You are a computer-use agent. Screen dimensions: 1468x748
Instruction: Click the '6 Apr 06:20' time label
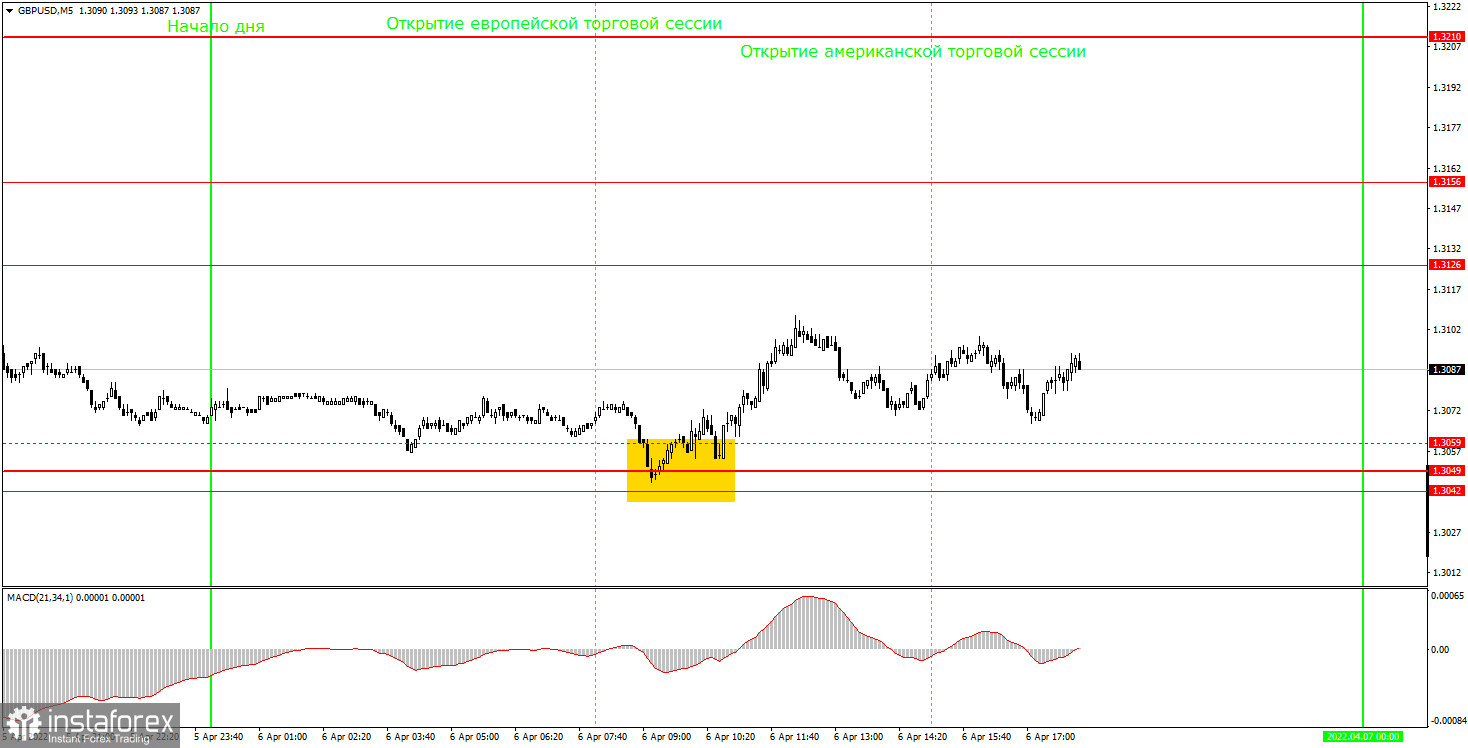538,736
